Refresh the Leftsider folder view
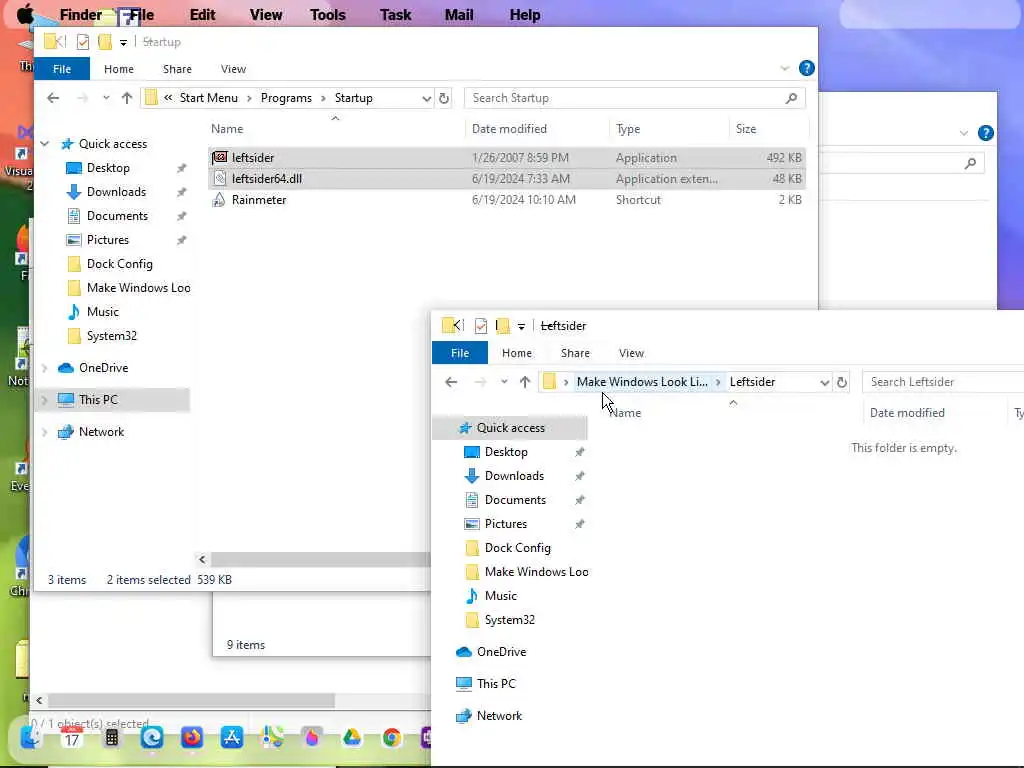 tap(842, 382)
